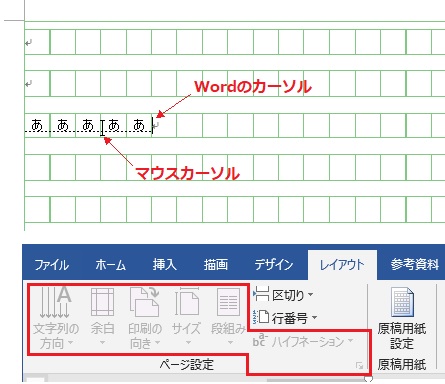Viewport: 445px width, 384px height.
Task: Expand the サイズ dropdown arrow
Action: (188, 343)
